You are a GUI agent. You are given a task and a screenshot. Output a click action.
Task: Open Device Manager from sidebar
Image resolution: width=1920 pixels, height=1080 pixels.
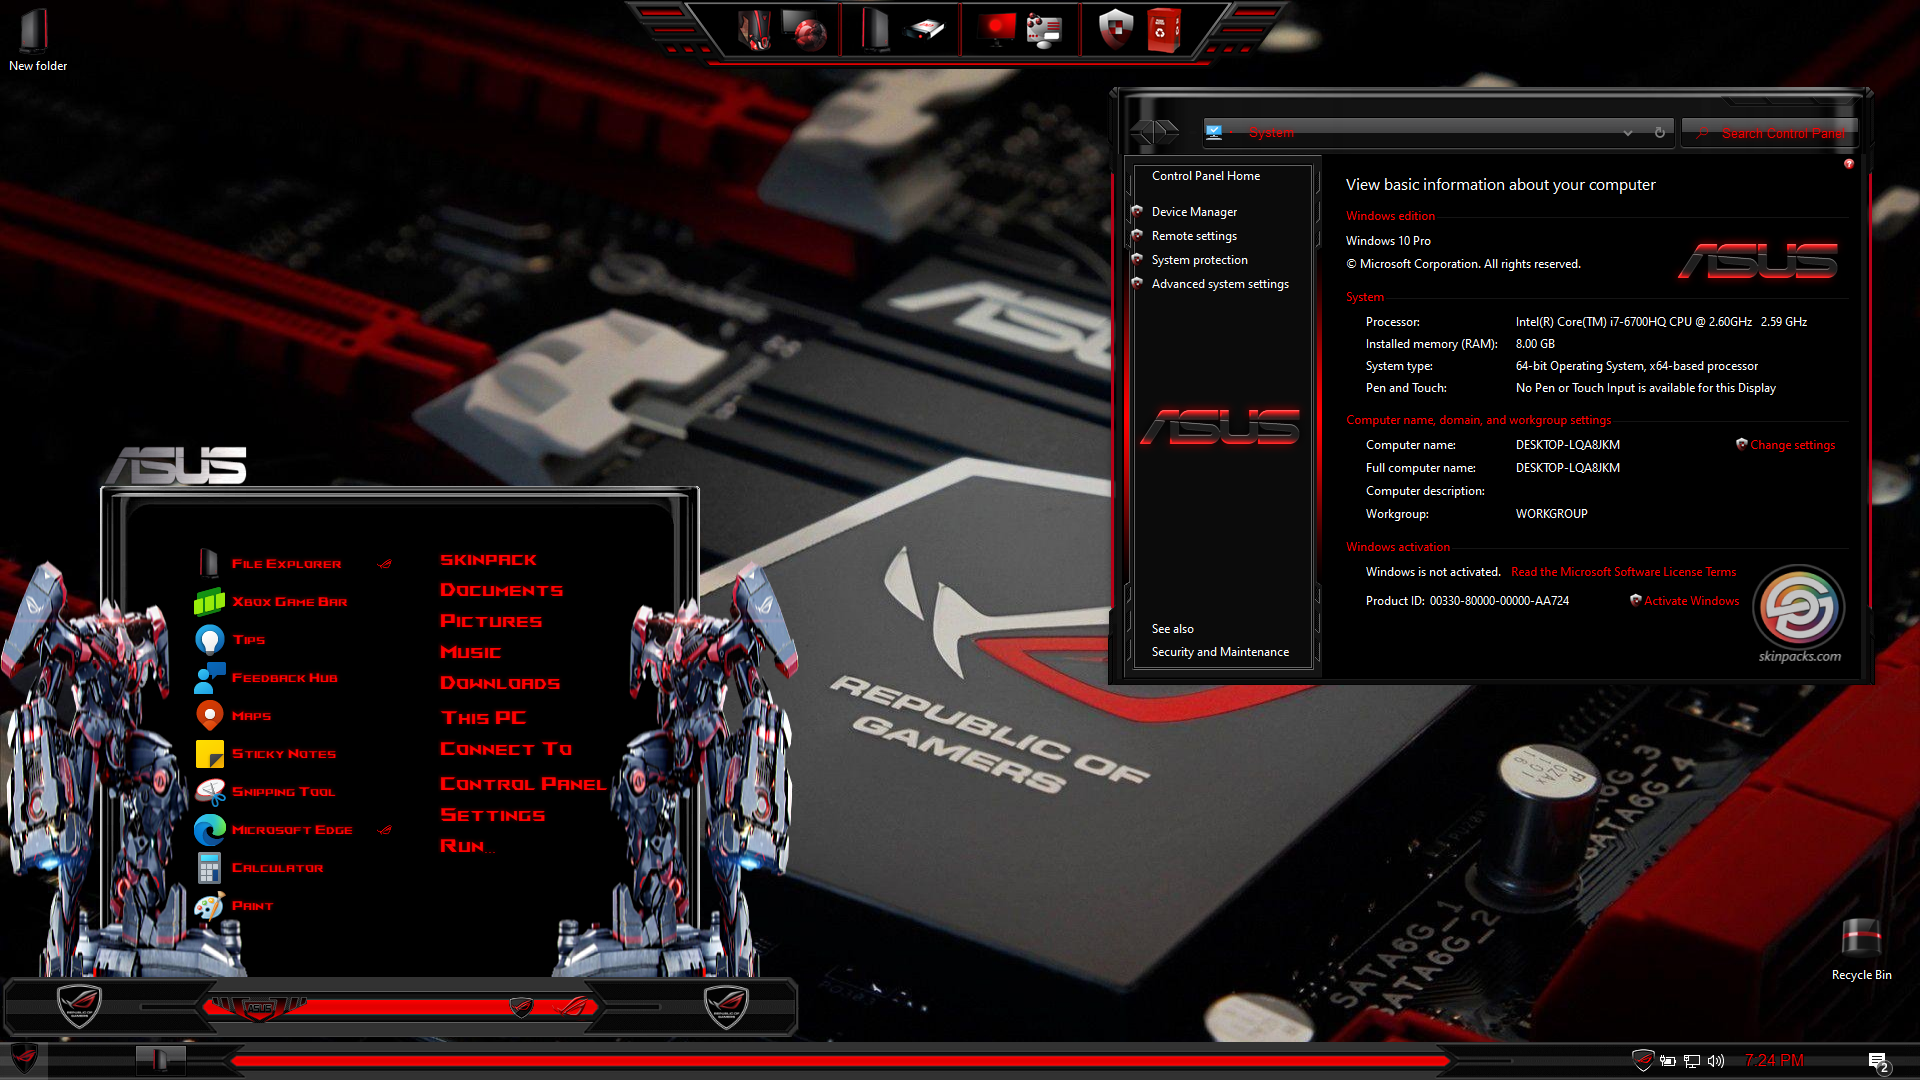point(1194,212)
